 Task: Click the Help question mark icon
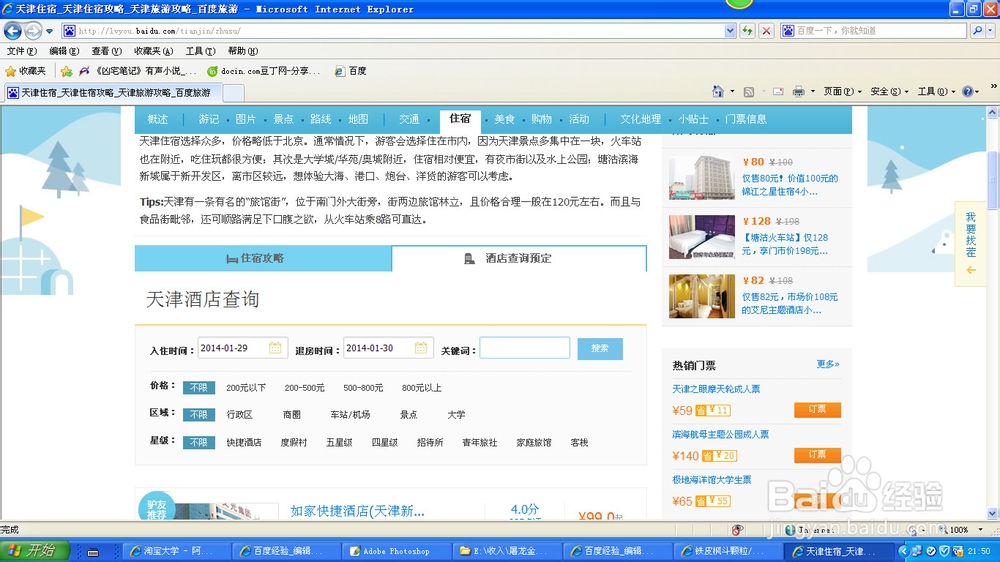click(x=967, y=91)
